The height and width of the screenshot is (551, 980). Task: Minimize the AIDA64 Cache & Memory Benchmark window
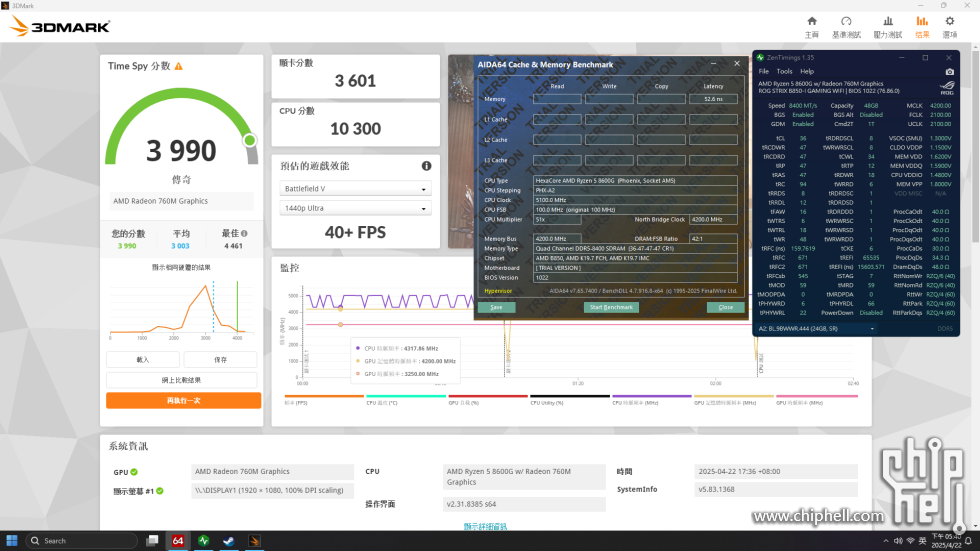click(x=713, y=64)
